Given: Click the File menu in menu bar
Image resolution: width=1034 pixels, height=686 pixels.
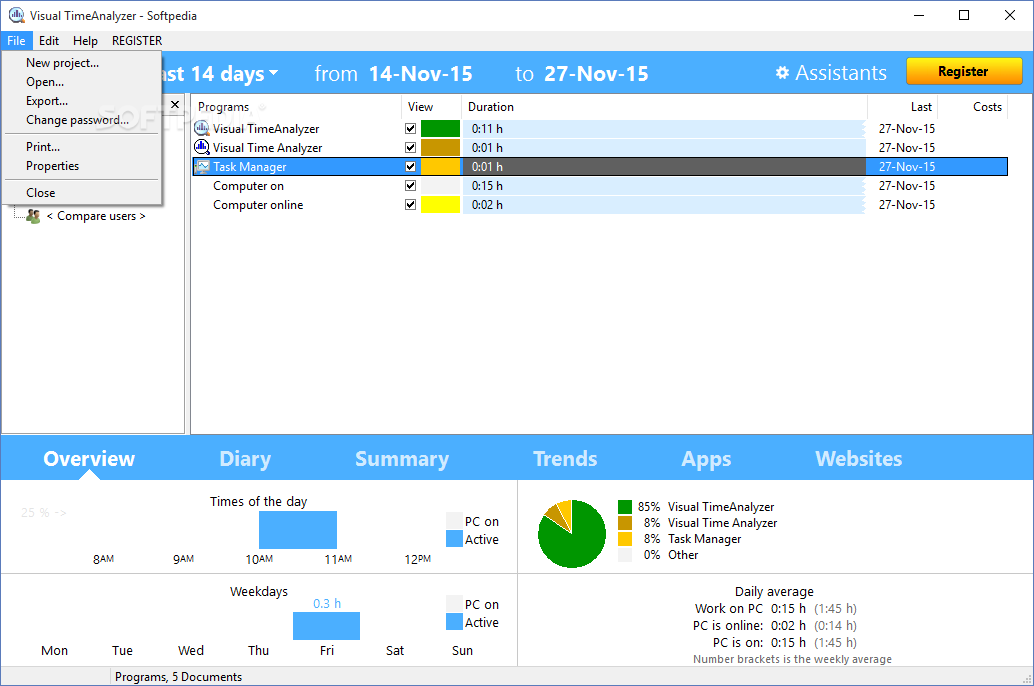Looking at the screenshot, I should (16, 41).
